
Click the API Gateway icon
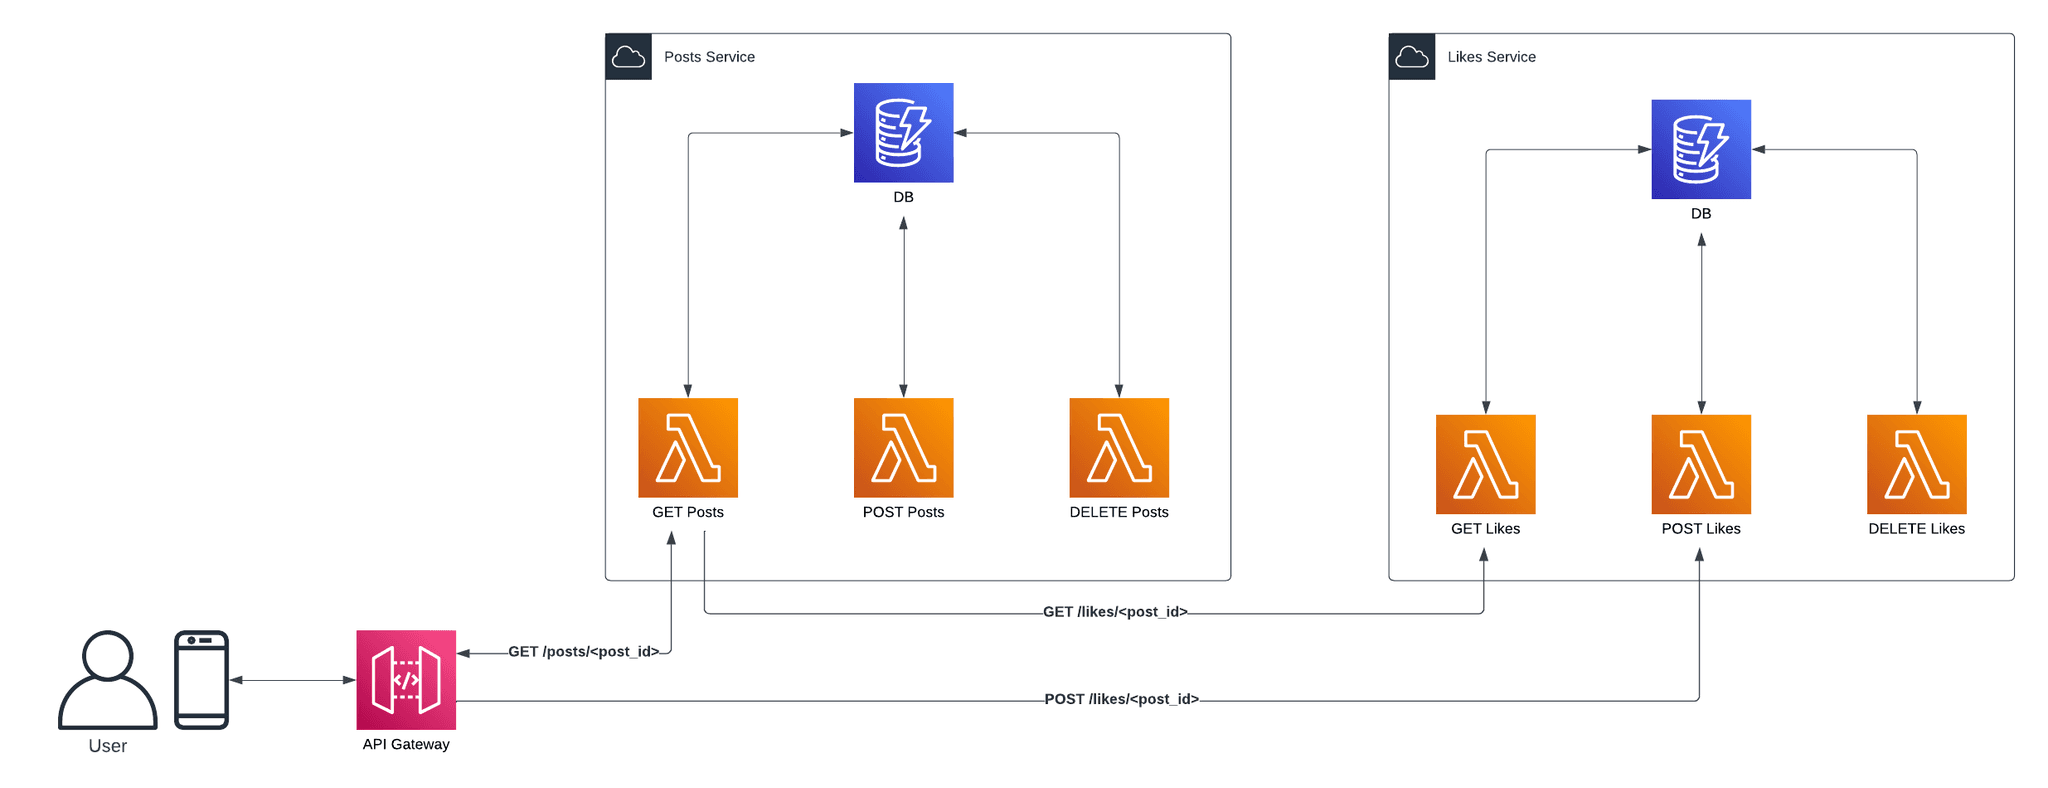click(x=406, y=680)
